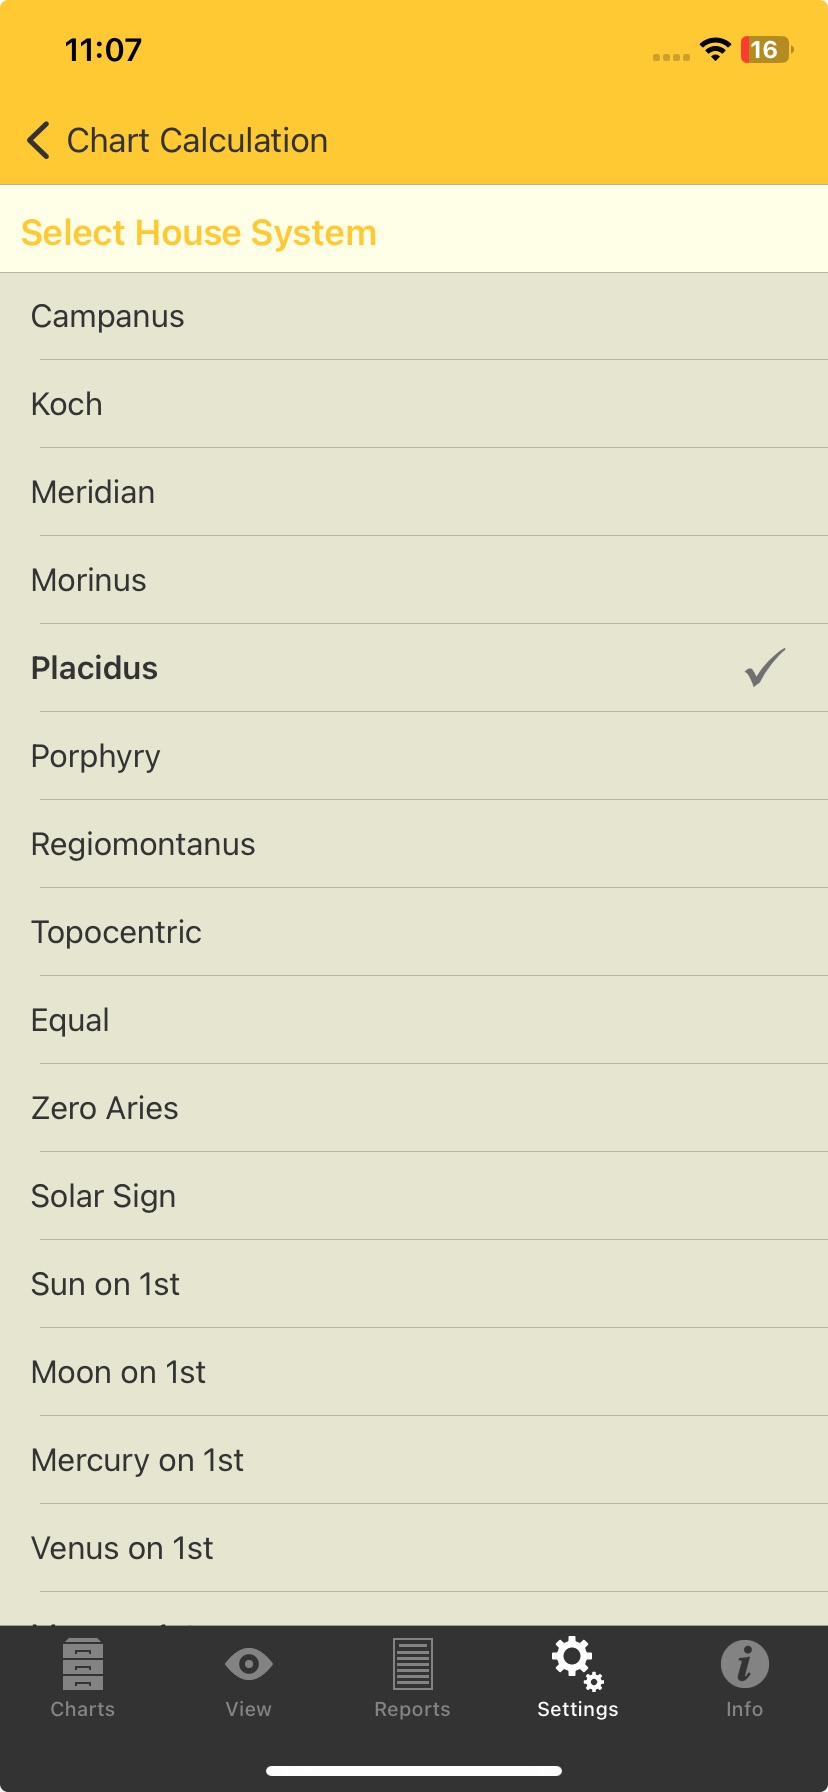828x1792 pixels.
Task: Open the Charts filing cabinet icon
Action: point(83,1664)
